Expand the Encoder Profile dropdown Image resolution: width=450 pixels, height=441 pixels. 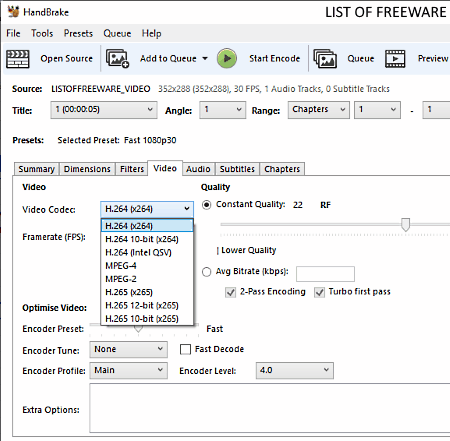point(128,370)
